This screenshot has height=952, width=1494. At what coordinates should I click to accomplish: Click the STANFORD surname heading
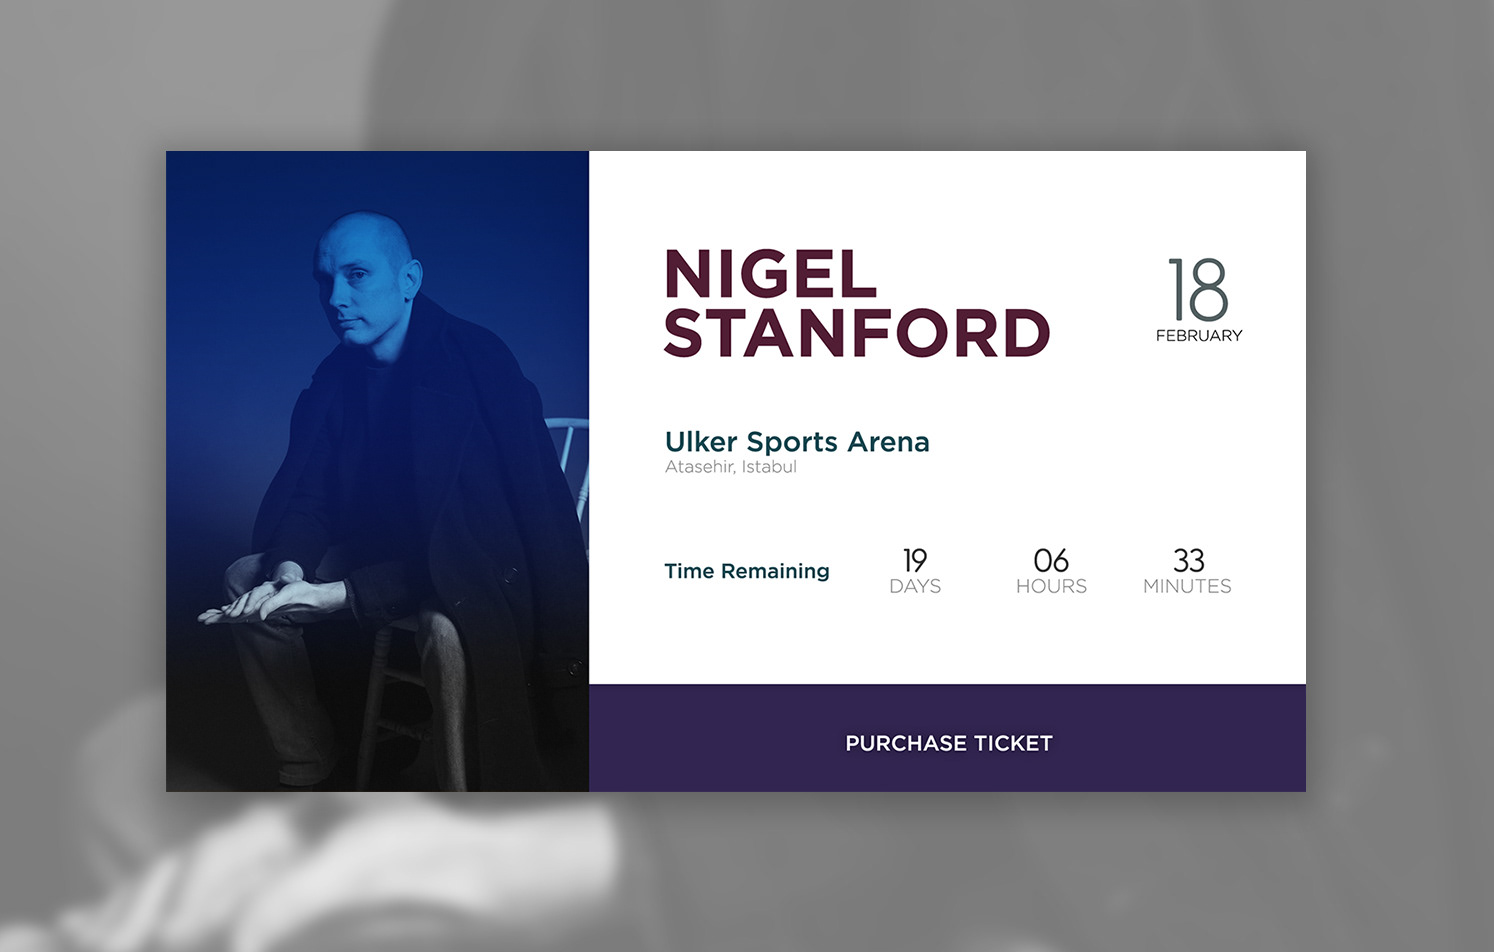[x=857, y=333]
